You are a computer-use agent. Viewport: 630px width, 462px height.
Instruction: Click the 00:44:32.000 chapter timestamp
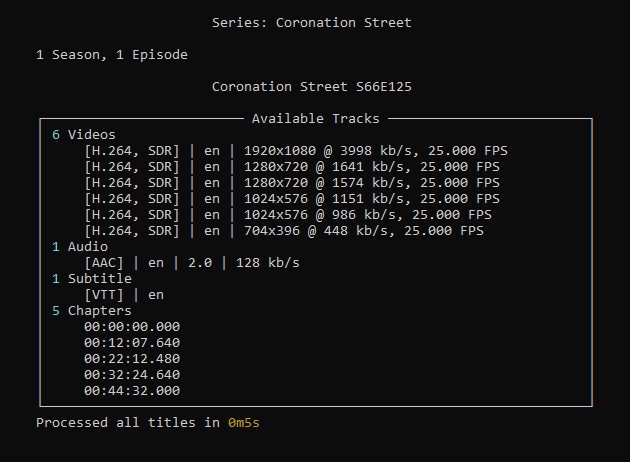(132, 391)
